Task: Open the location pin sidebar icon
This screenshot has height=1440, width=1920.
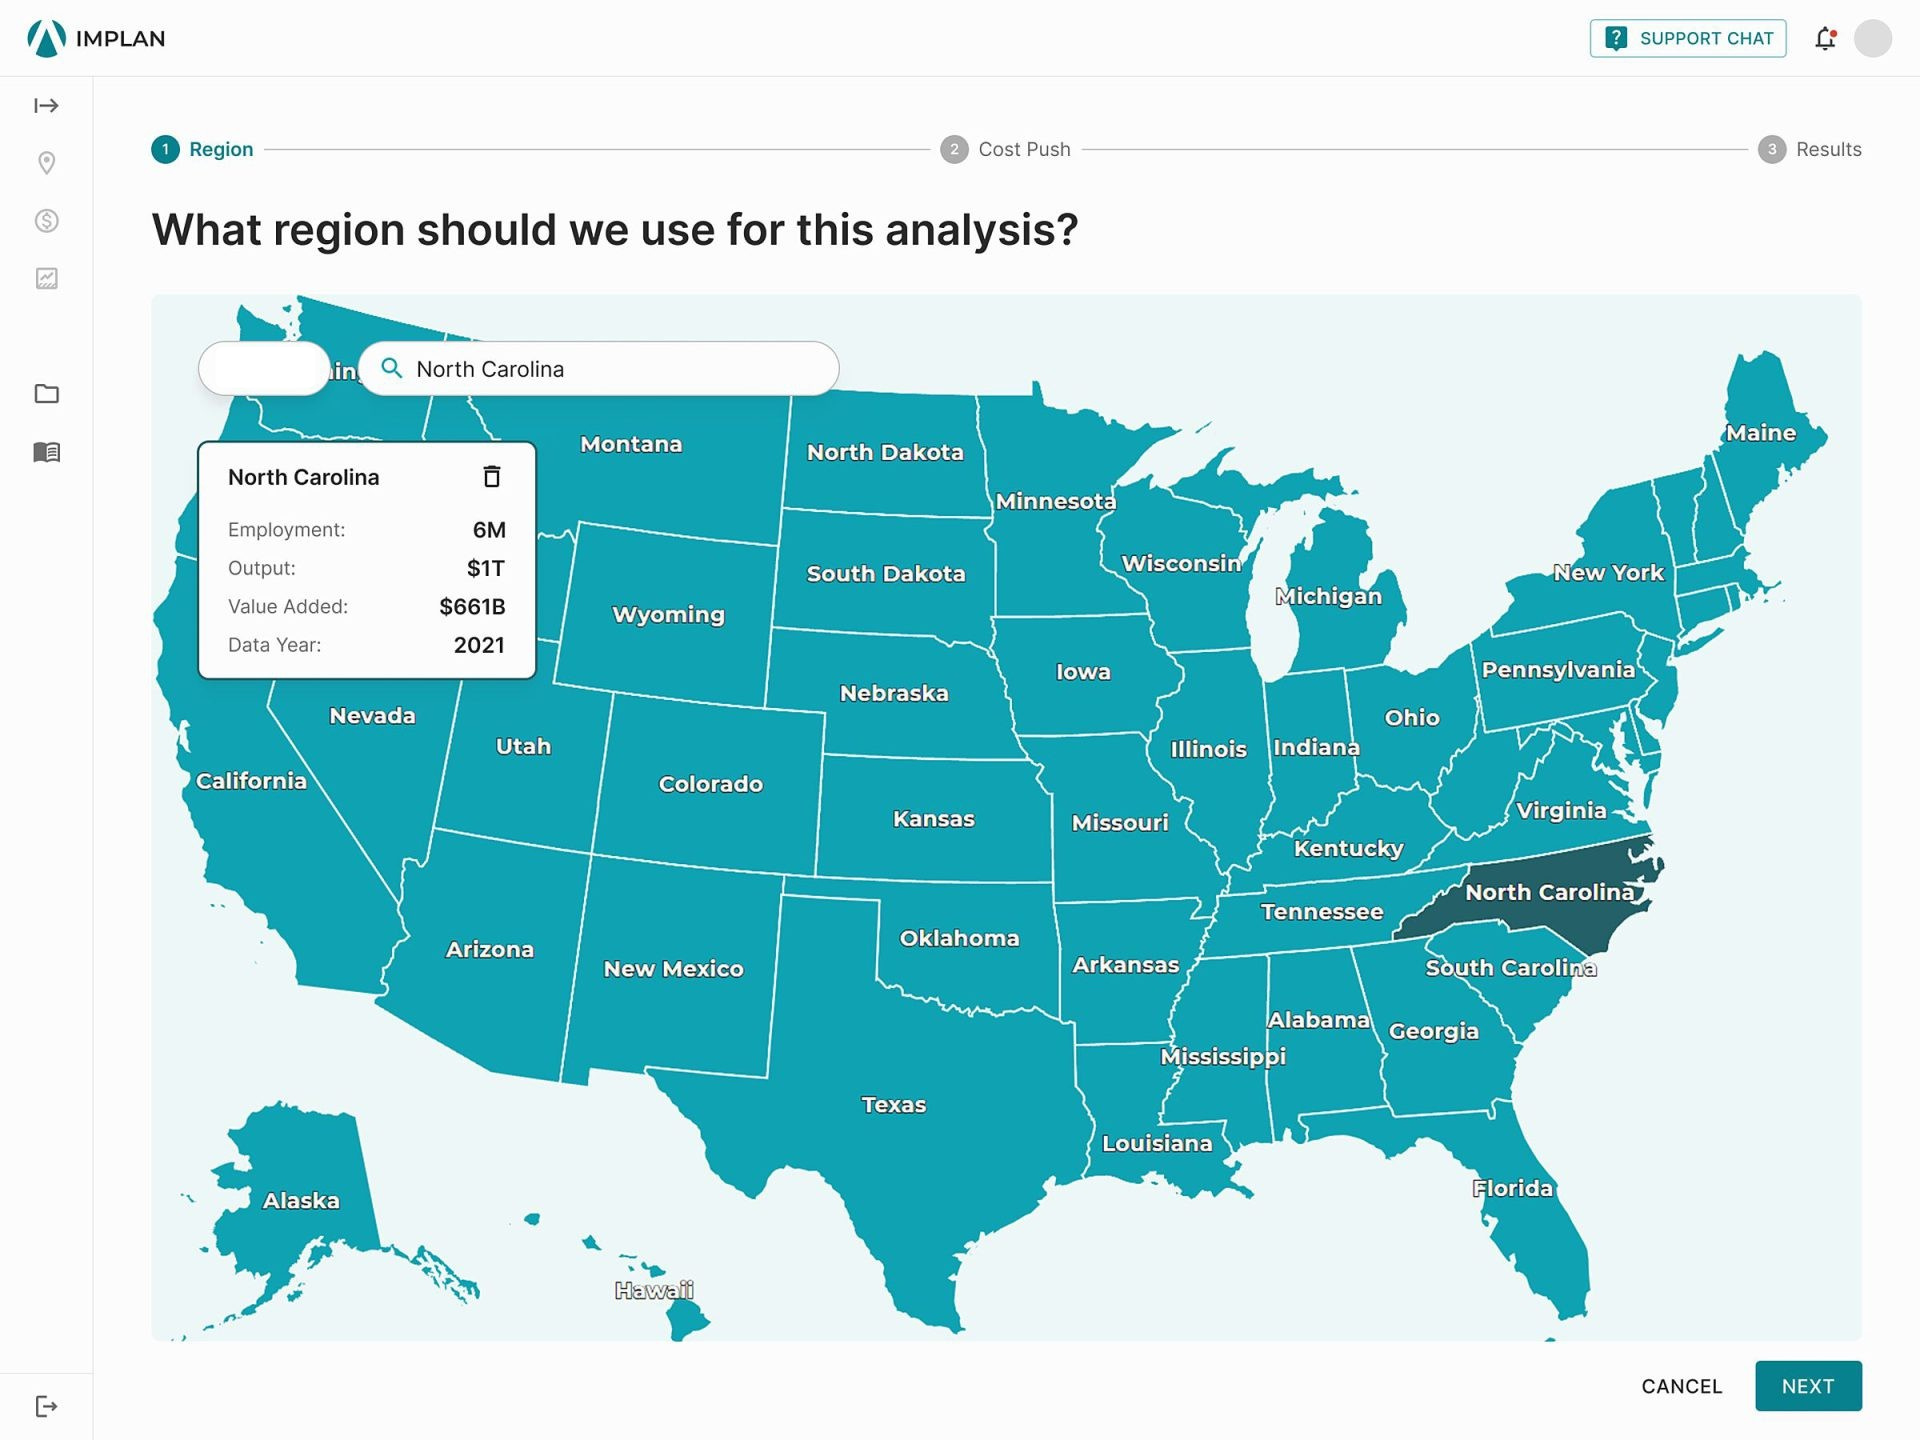Action: click(x=46, y=163)
